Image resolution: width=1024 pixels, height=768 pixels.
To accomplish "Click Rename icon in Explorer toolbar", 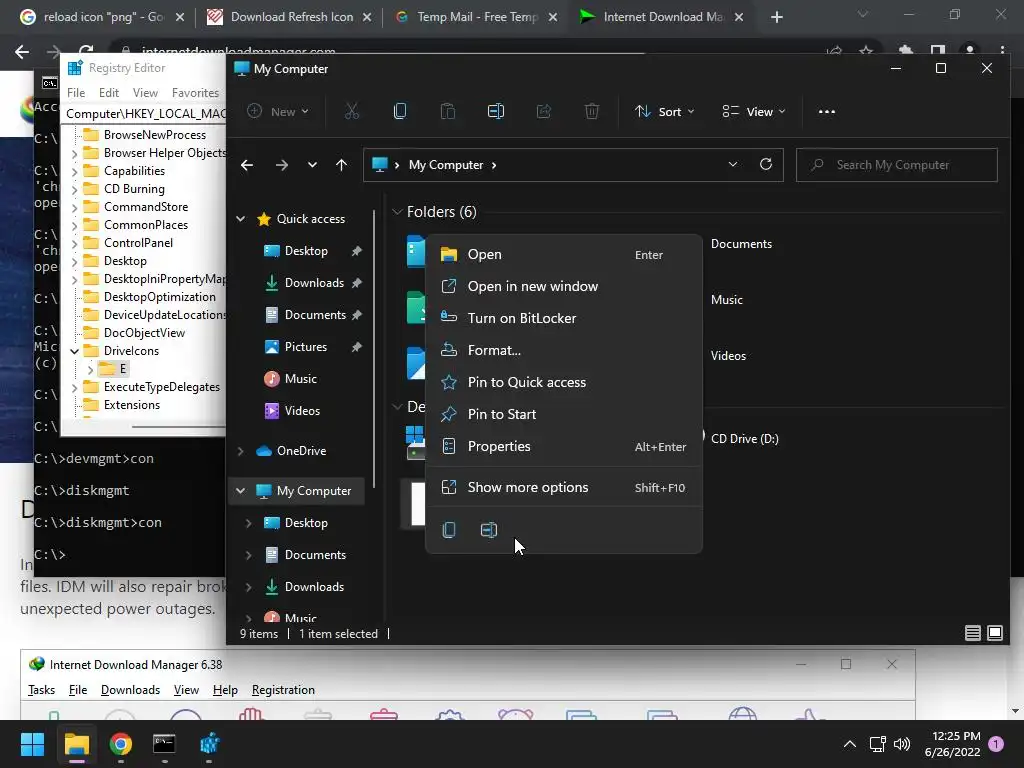I will coord(496,112).
